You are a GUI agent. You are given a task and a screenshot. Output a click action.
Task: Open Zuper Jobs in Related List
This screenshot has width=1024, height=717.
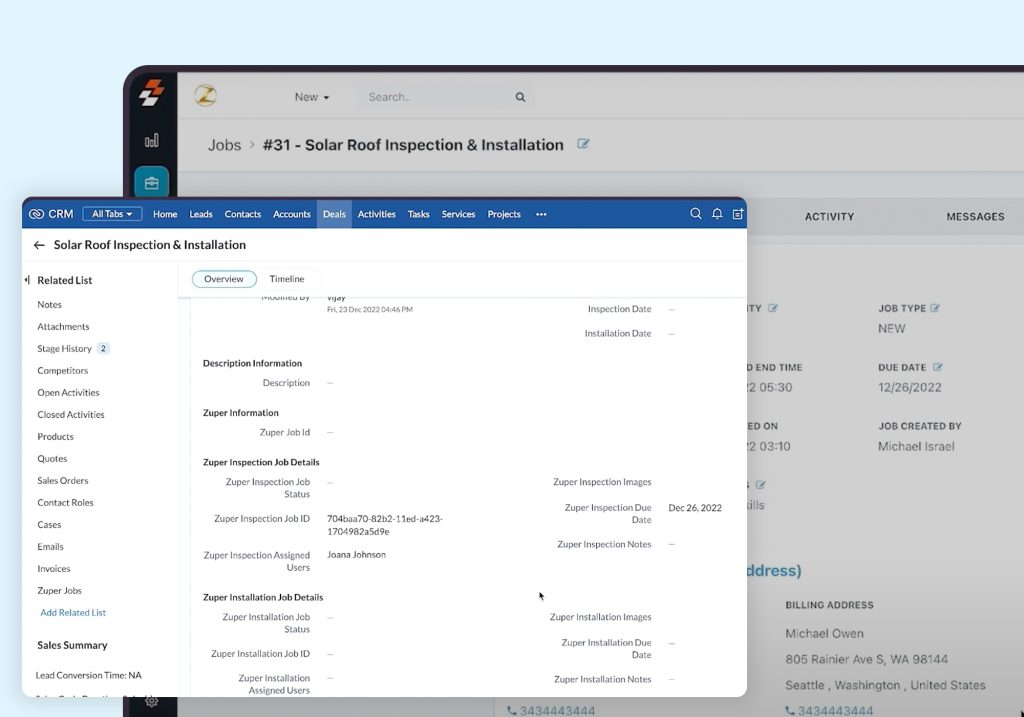[x=59, y=590]
